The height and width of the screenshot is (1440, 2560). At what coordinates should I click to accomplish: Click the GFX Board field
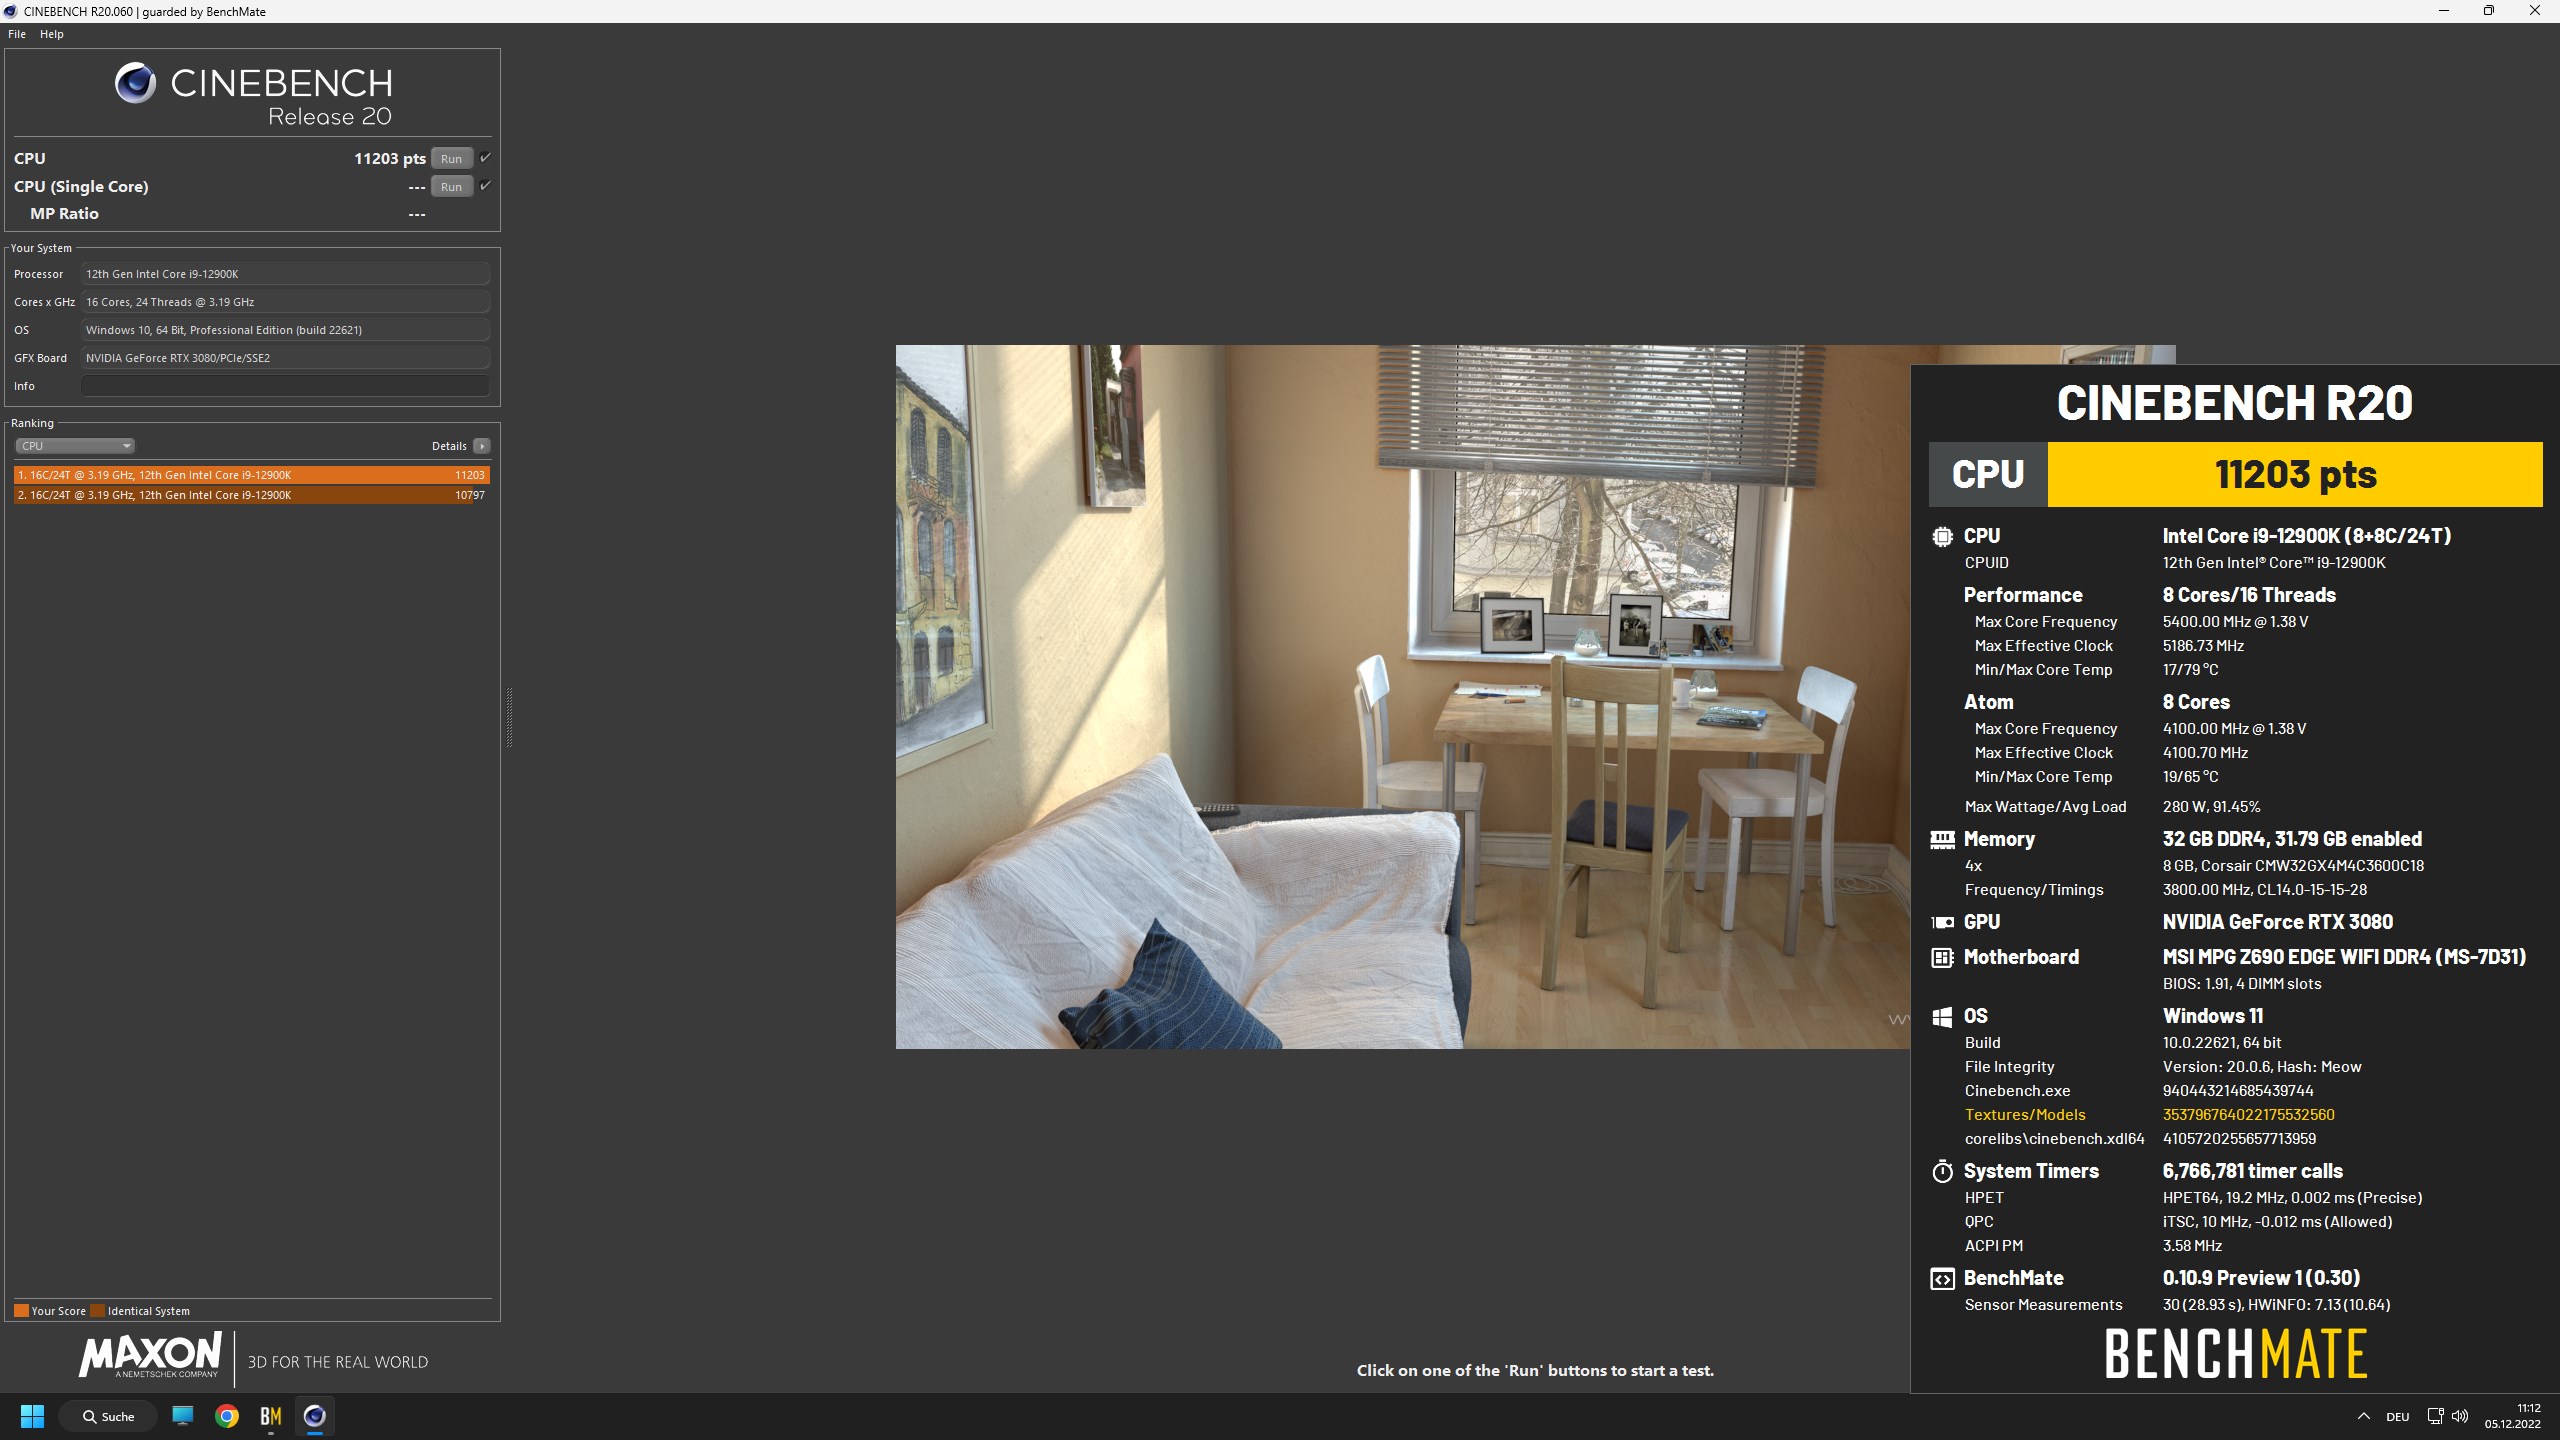pyautogui.click(x=285, y=358)
